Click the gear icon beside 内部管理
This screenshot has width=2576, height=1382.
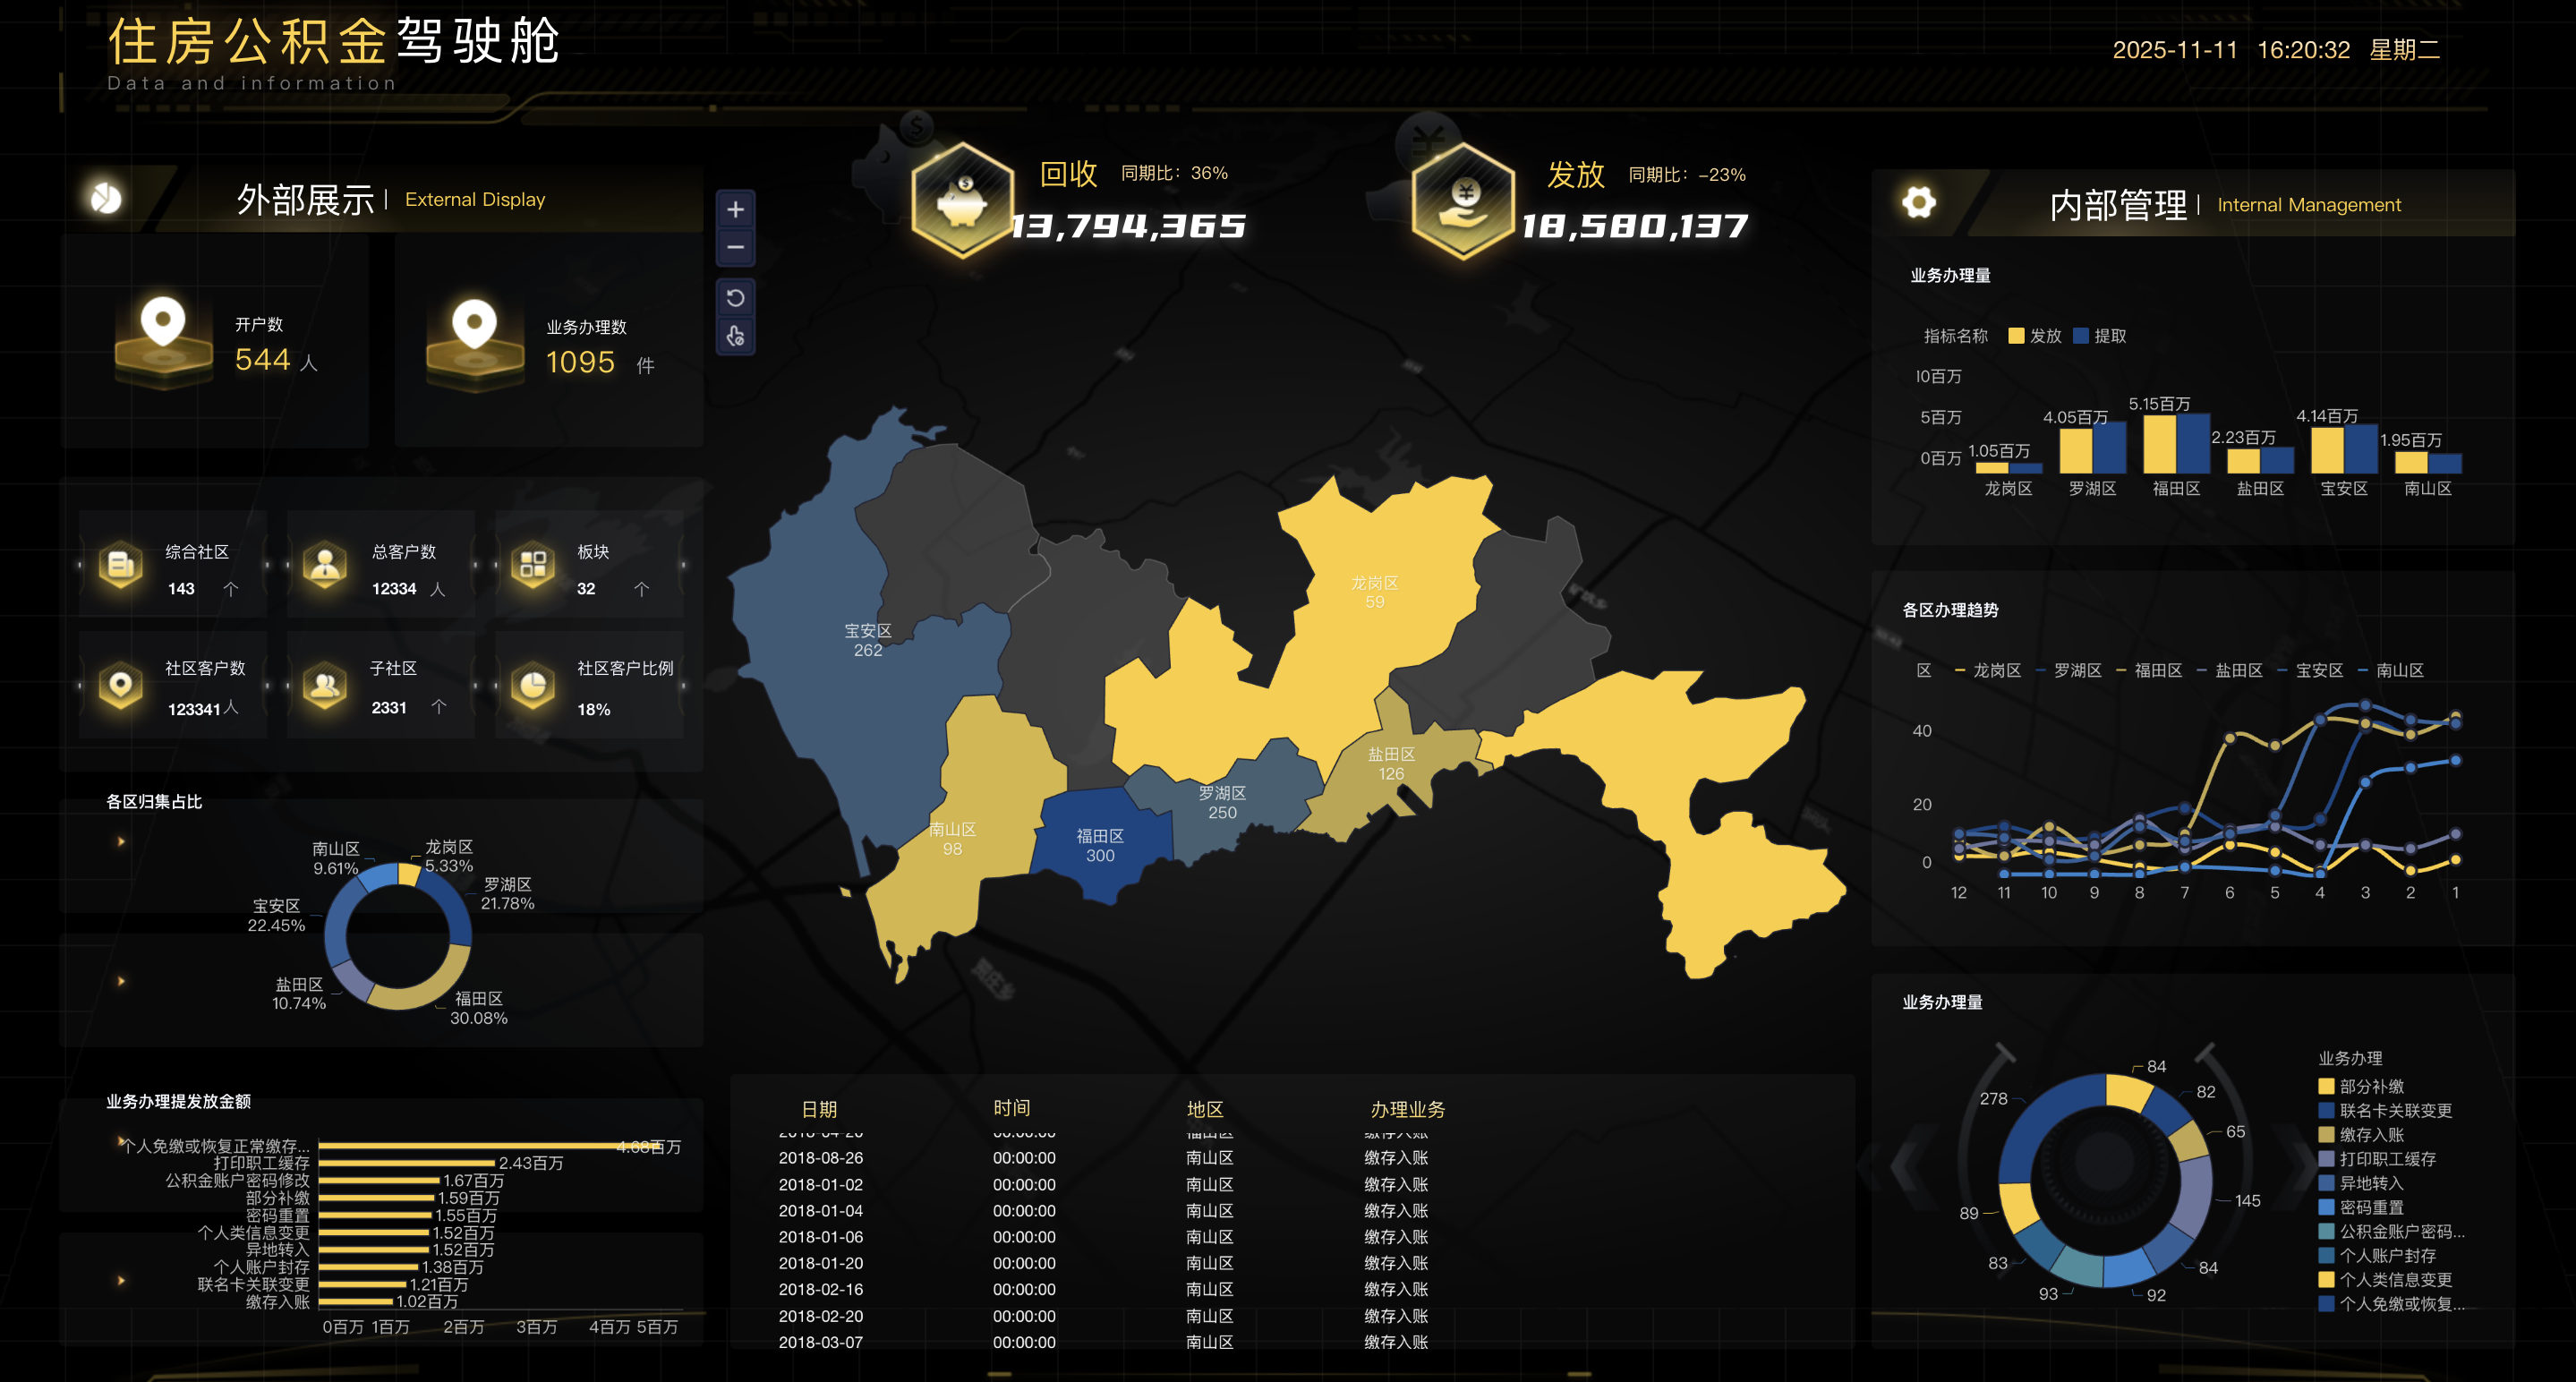(x=1918, y=202)
